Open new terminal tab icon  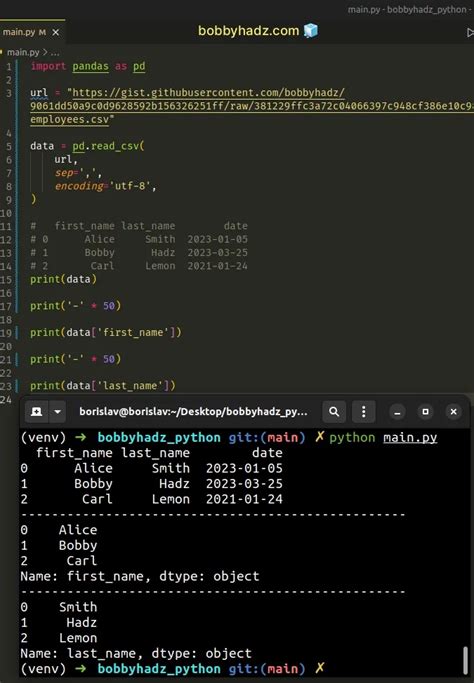coord(37,412)
